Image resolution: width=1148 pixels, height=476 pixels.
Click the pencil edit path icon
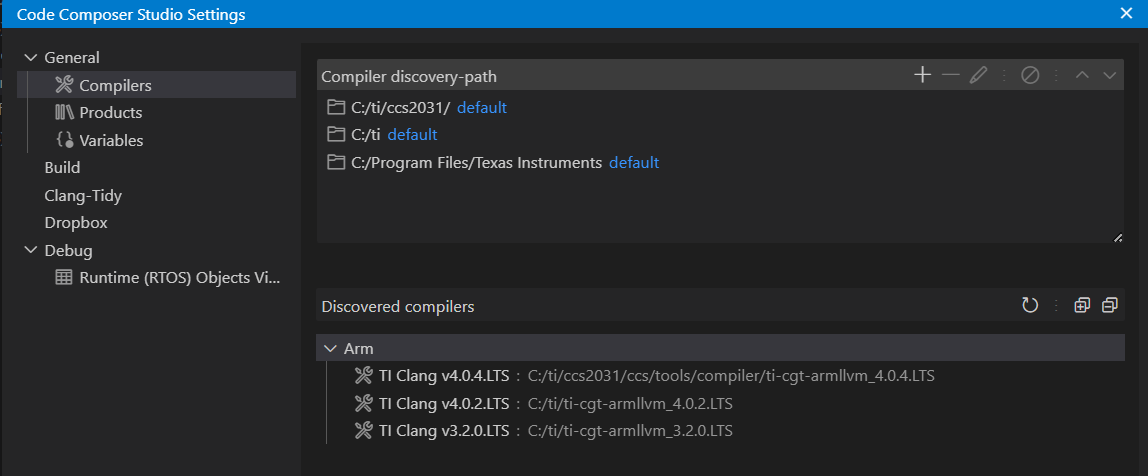978,76
